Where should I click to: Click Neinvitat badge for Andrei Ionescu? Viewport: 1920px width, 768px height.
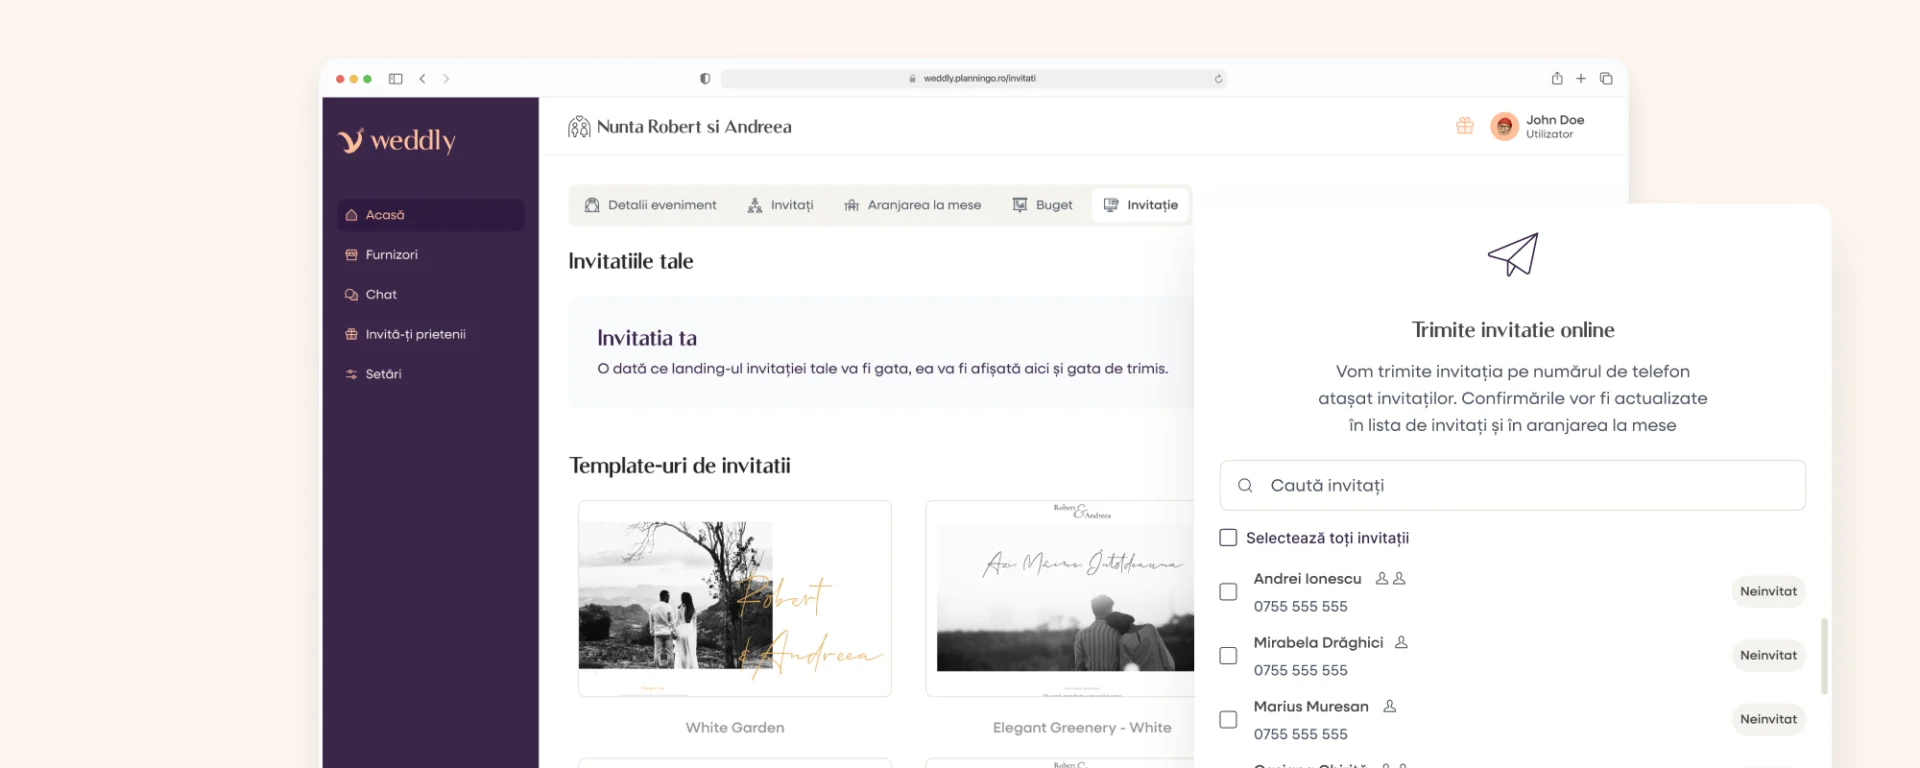pos(1767,592)
